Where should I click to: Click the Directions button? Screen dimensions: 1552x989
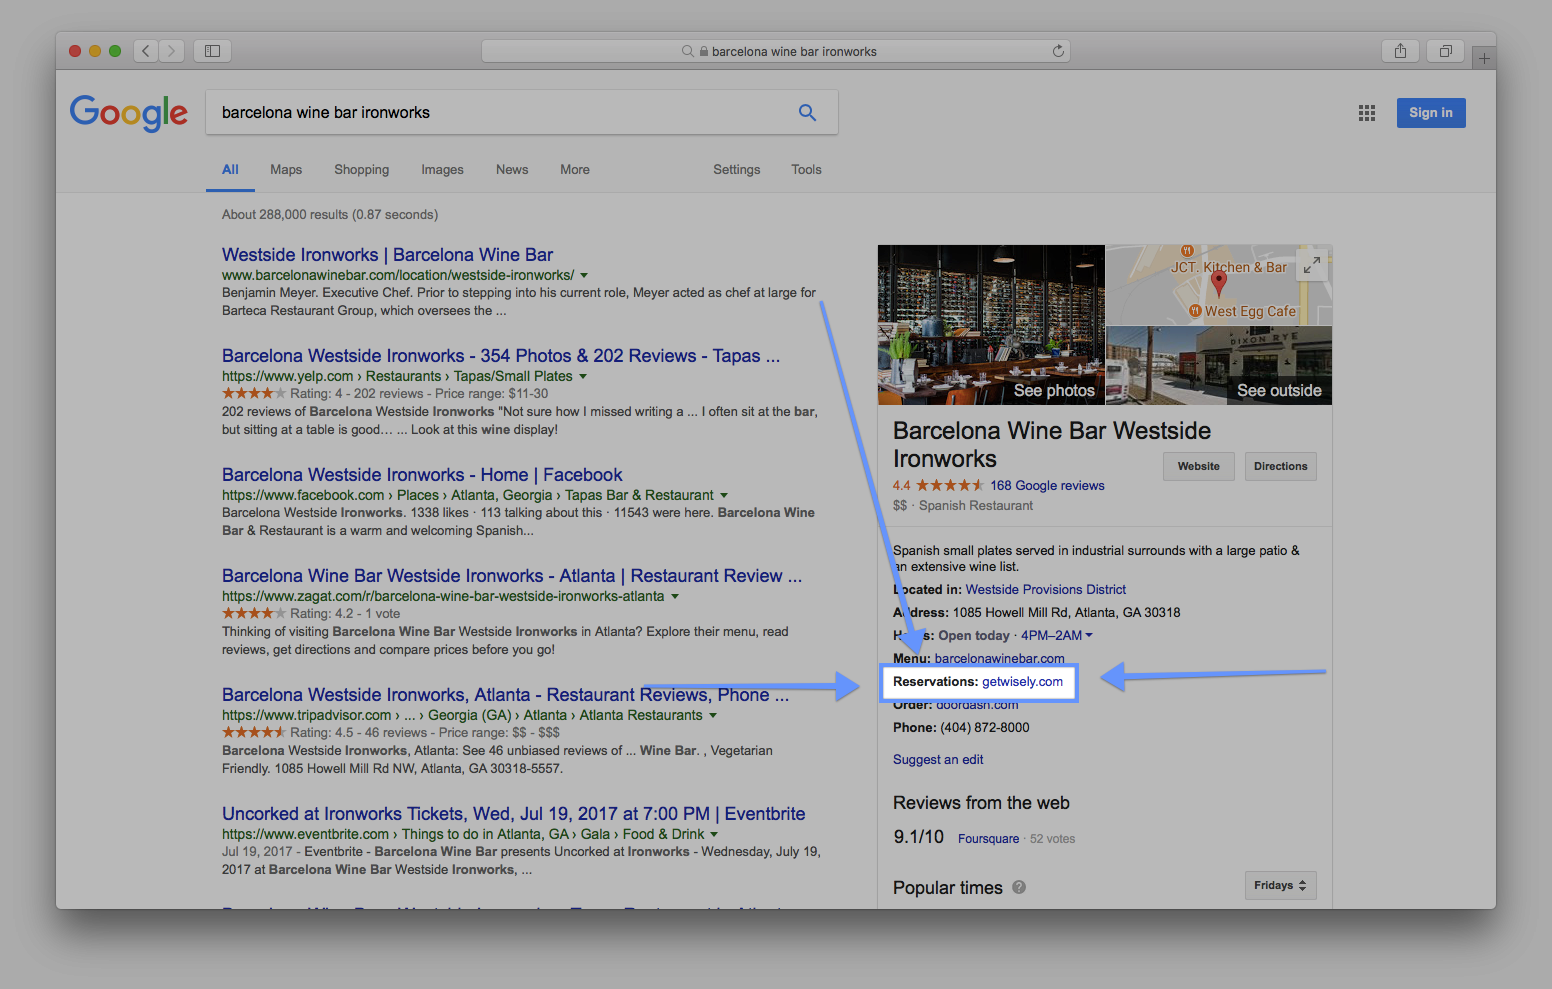[1281, 466]
